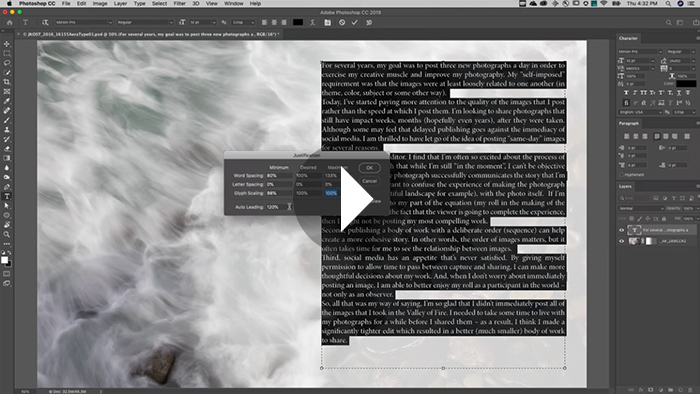
Task: Toggle Strikethrough in Character panel
Action: pos(688,93)
